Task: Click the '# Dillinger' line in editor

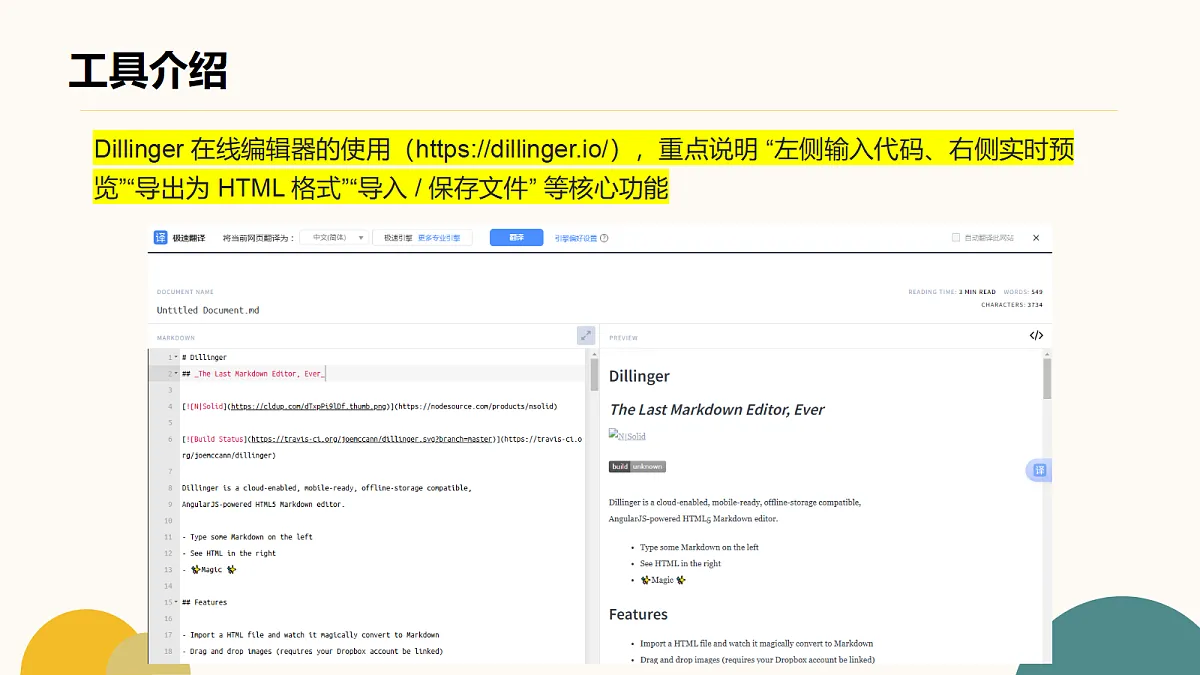Action: [x=204, y=357]
